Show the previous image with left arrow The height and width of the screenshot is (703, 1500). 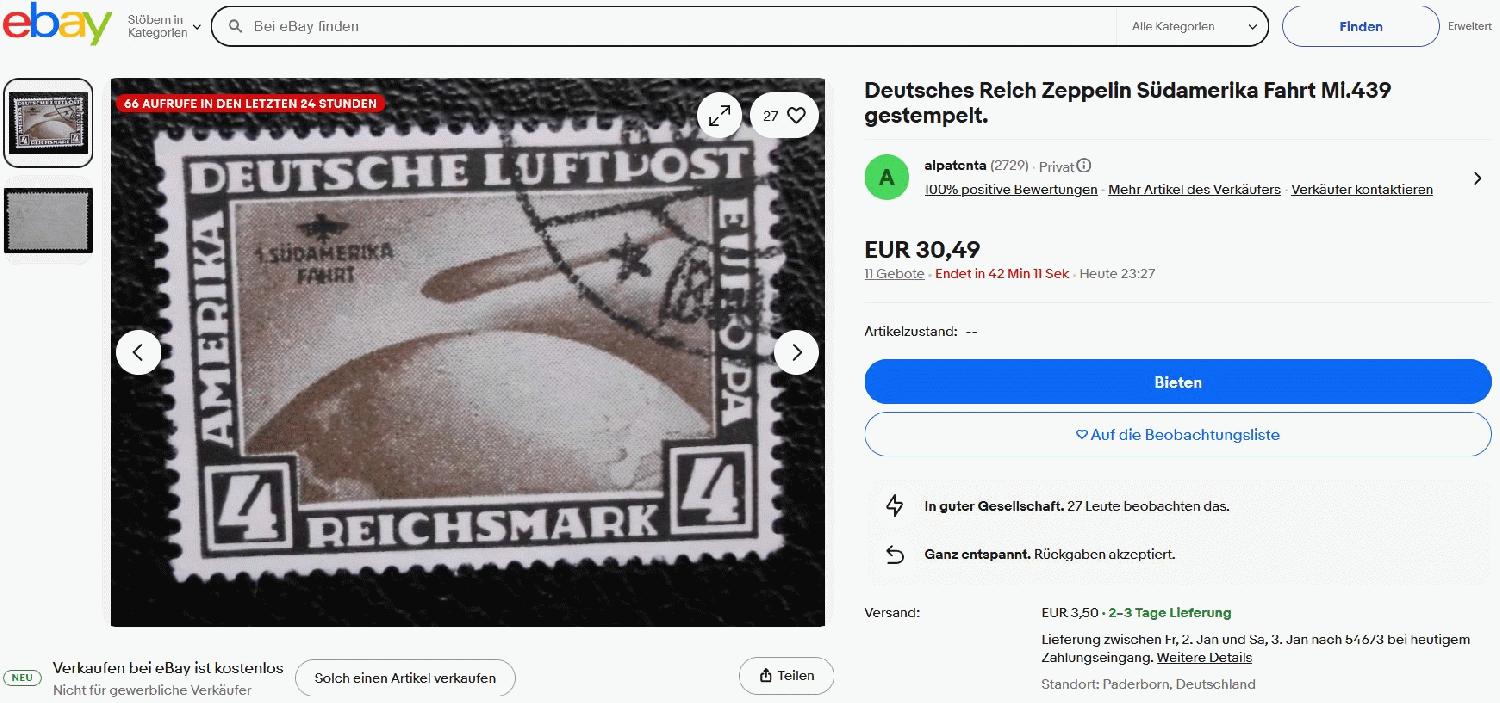(138, 352)
